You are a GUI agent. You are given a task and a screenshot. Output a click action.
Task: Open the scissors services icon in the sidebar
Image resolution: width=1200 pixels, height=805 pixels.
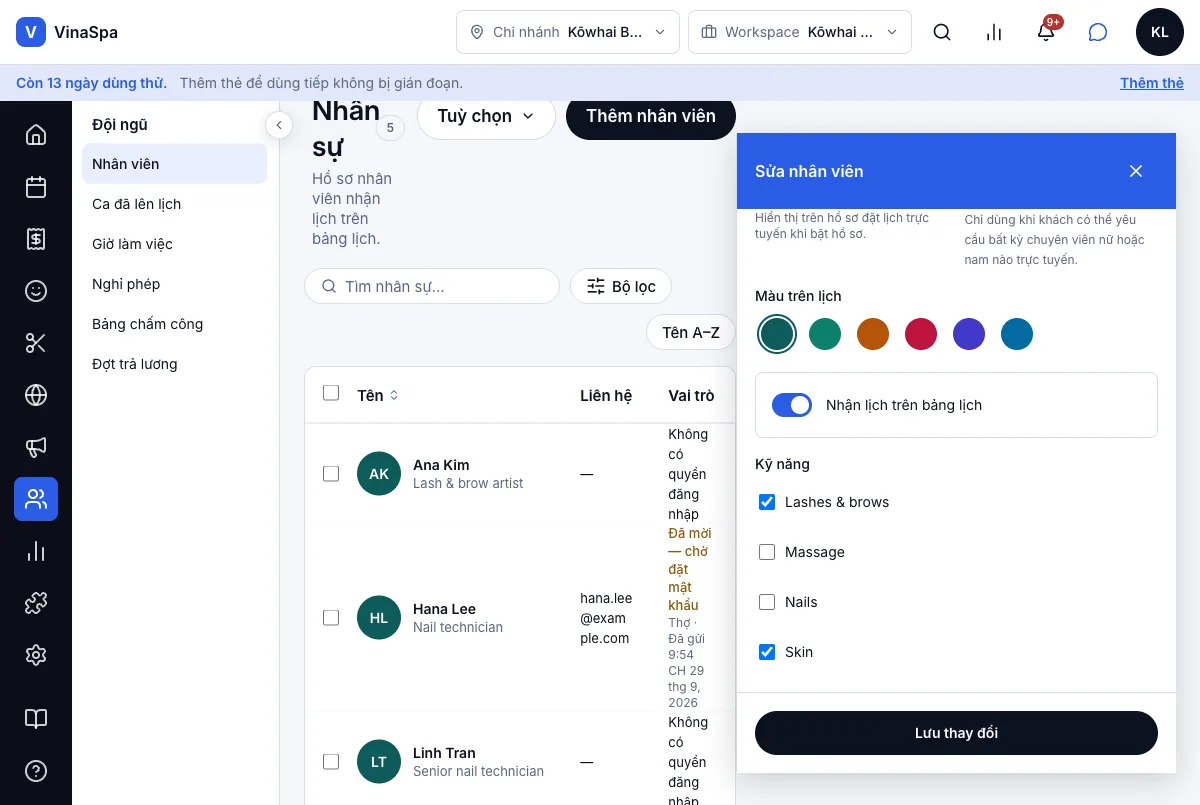(x=36, y=343)
